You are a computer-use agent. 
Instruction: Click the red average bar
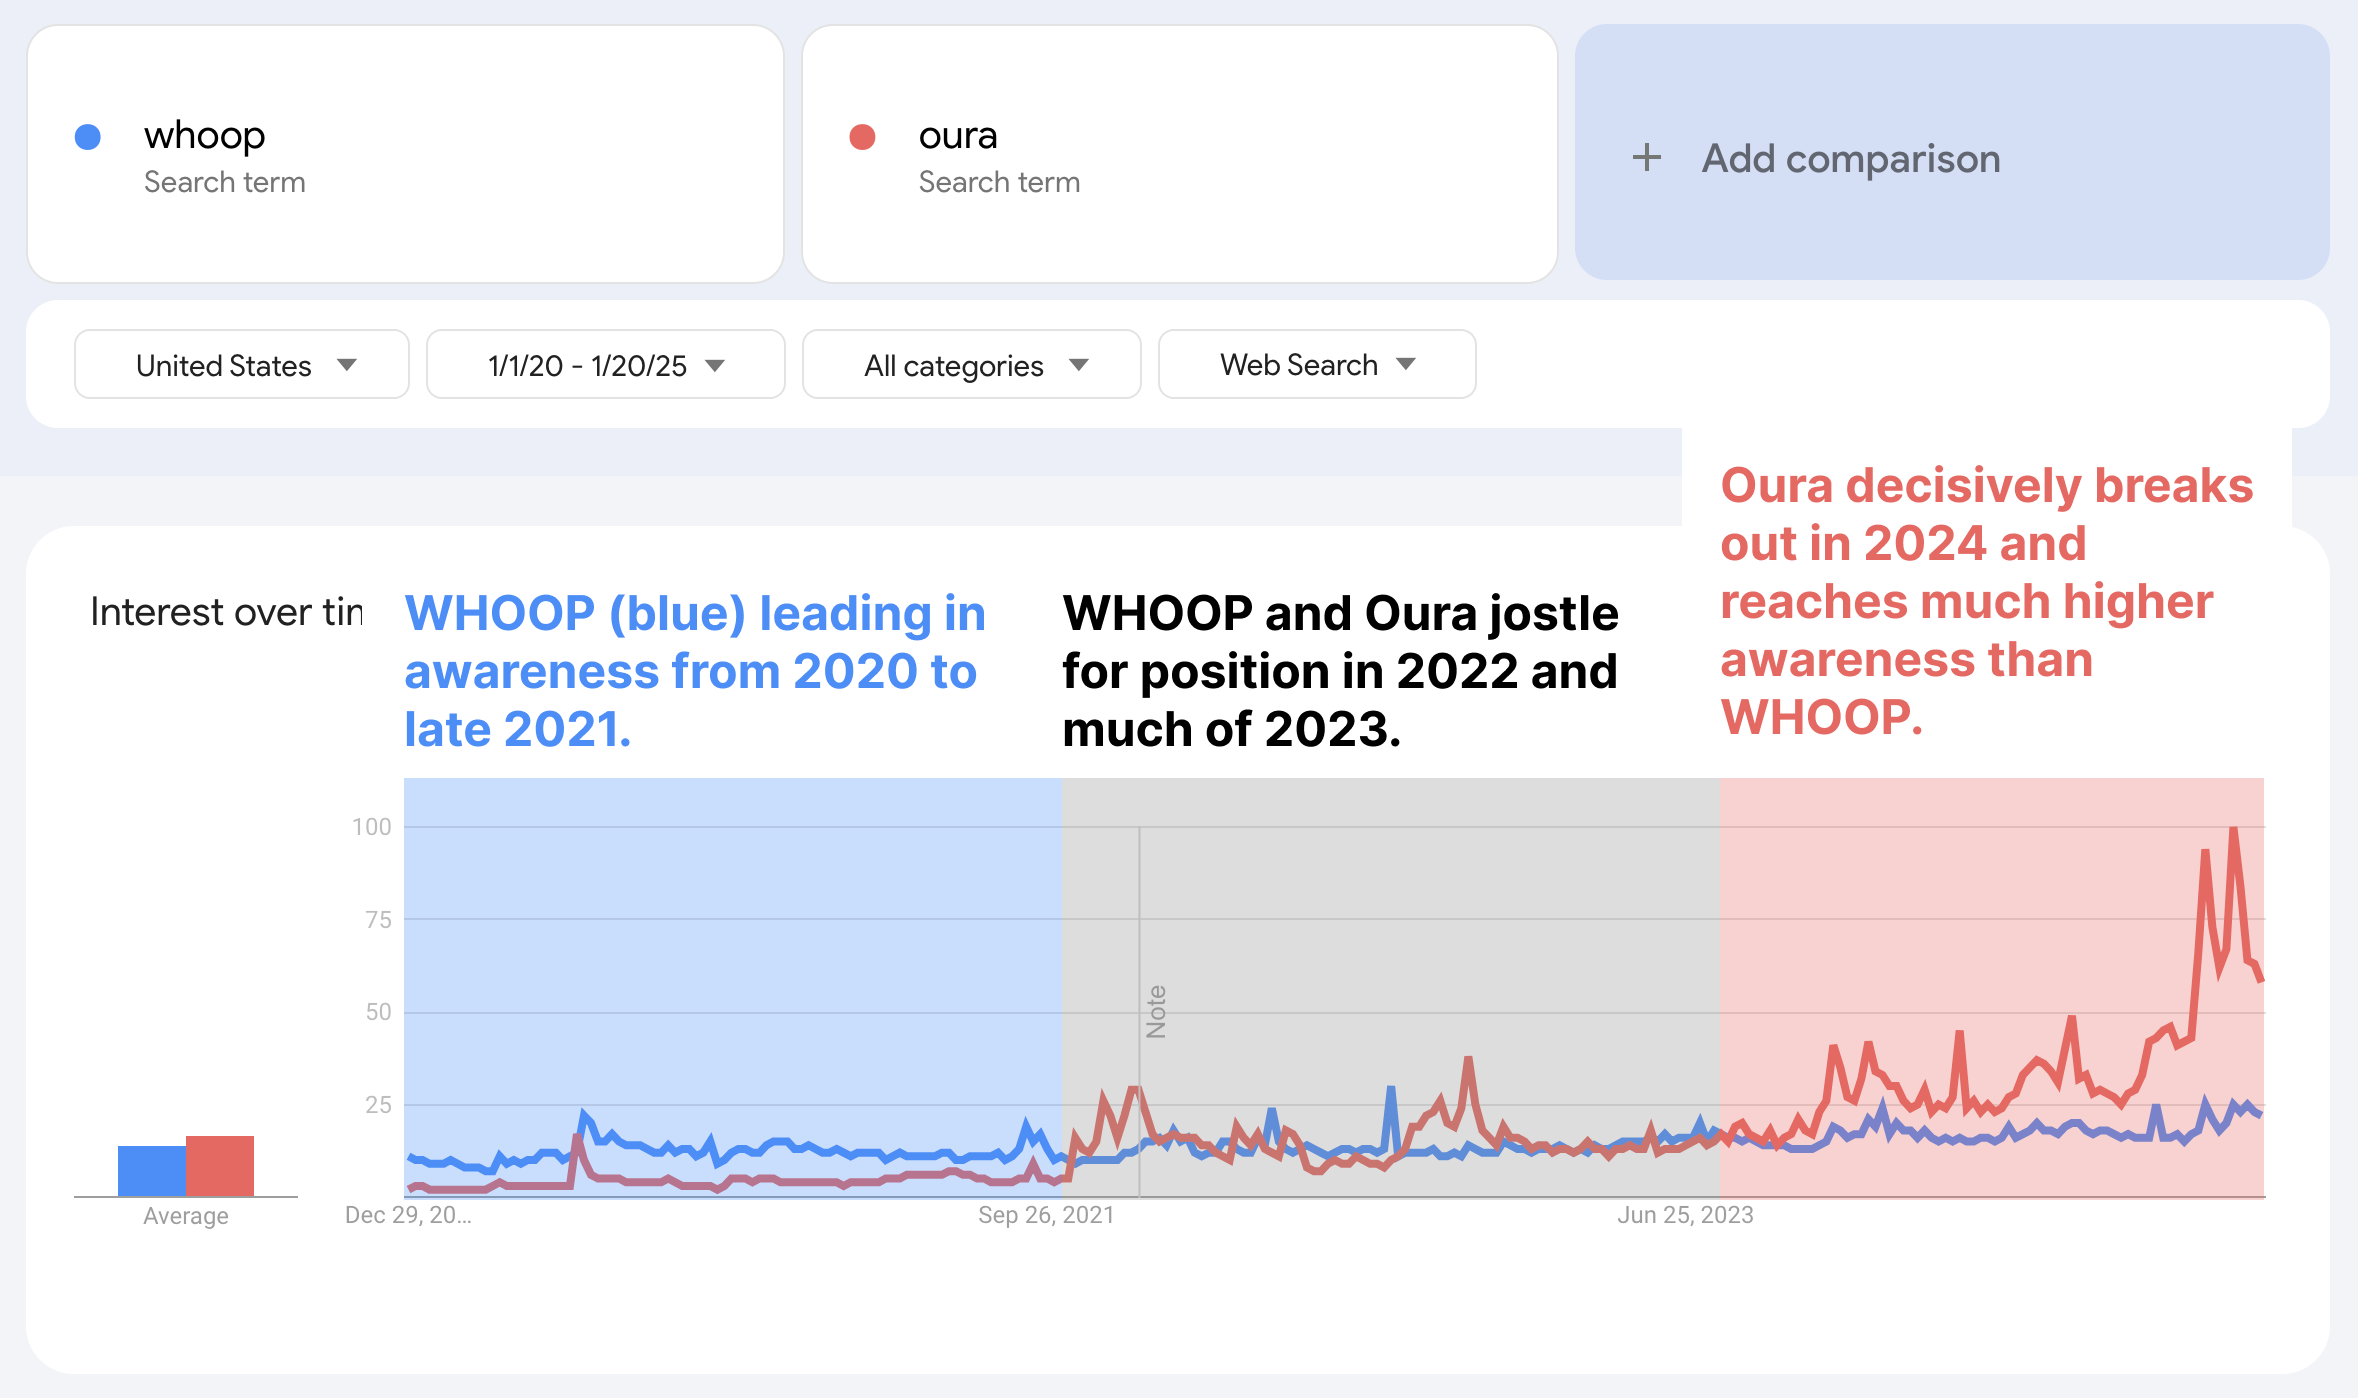point(220,1165)
